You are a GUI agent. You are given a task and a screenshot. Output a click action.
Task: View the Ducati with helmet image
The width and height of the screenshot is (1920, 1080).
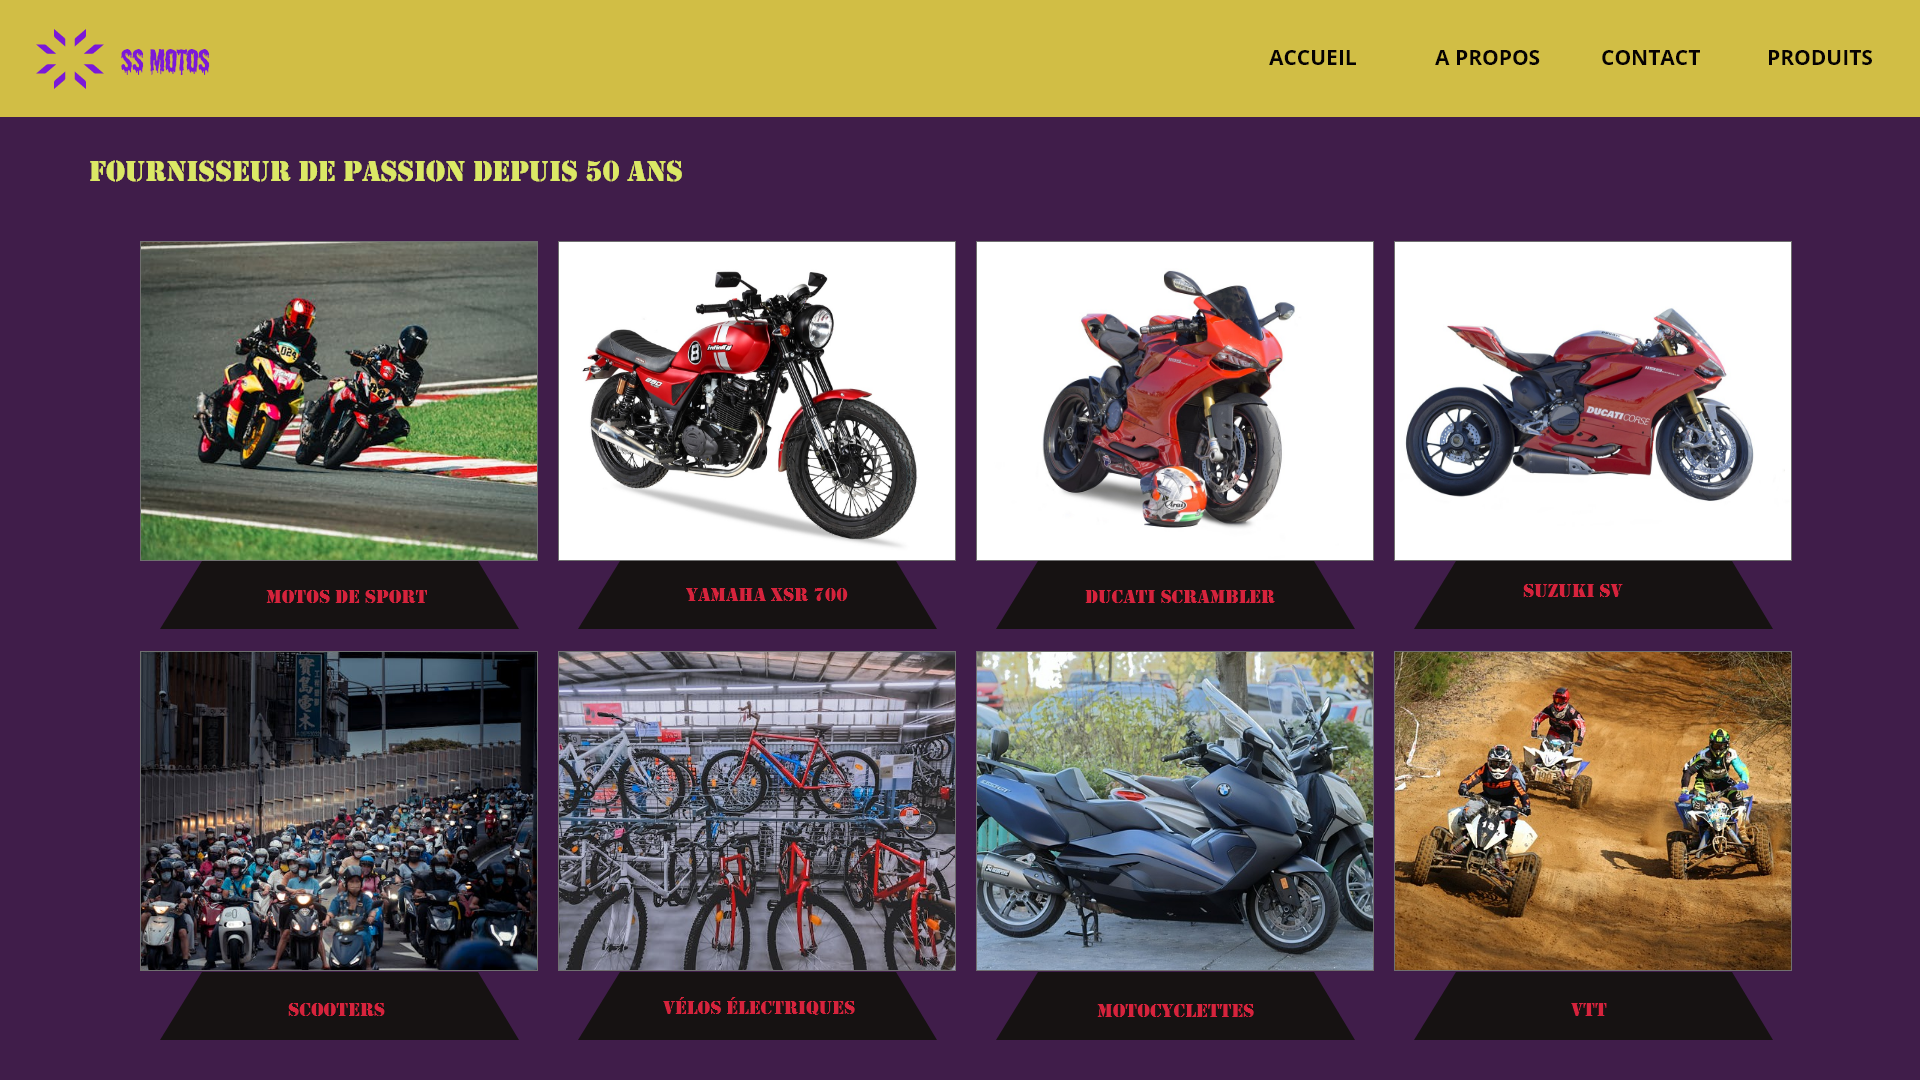pos(1175,401)
